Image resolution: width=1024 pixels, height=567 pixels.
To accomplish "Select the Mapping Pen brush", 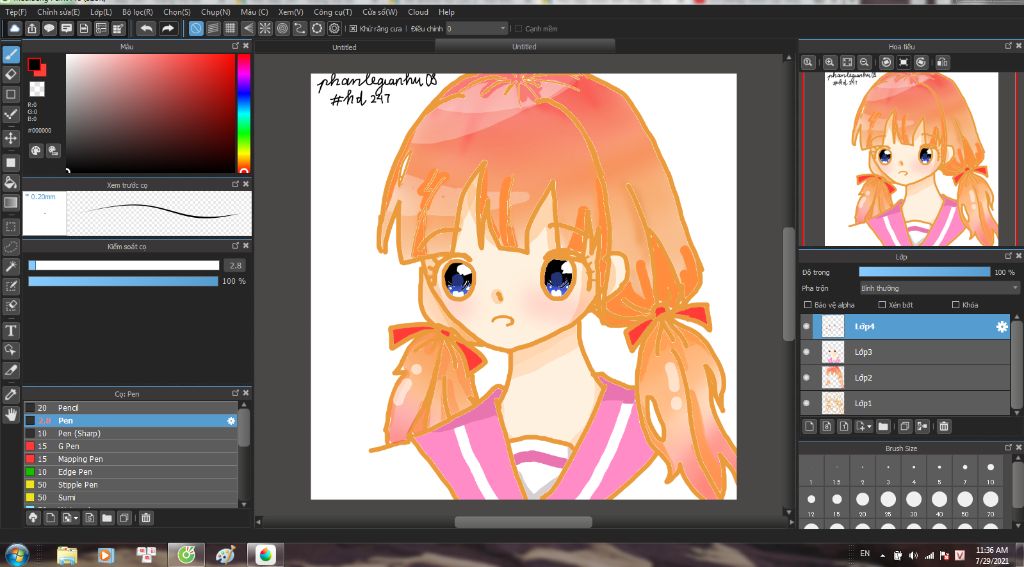I will tap(131, 459).
